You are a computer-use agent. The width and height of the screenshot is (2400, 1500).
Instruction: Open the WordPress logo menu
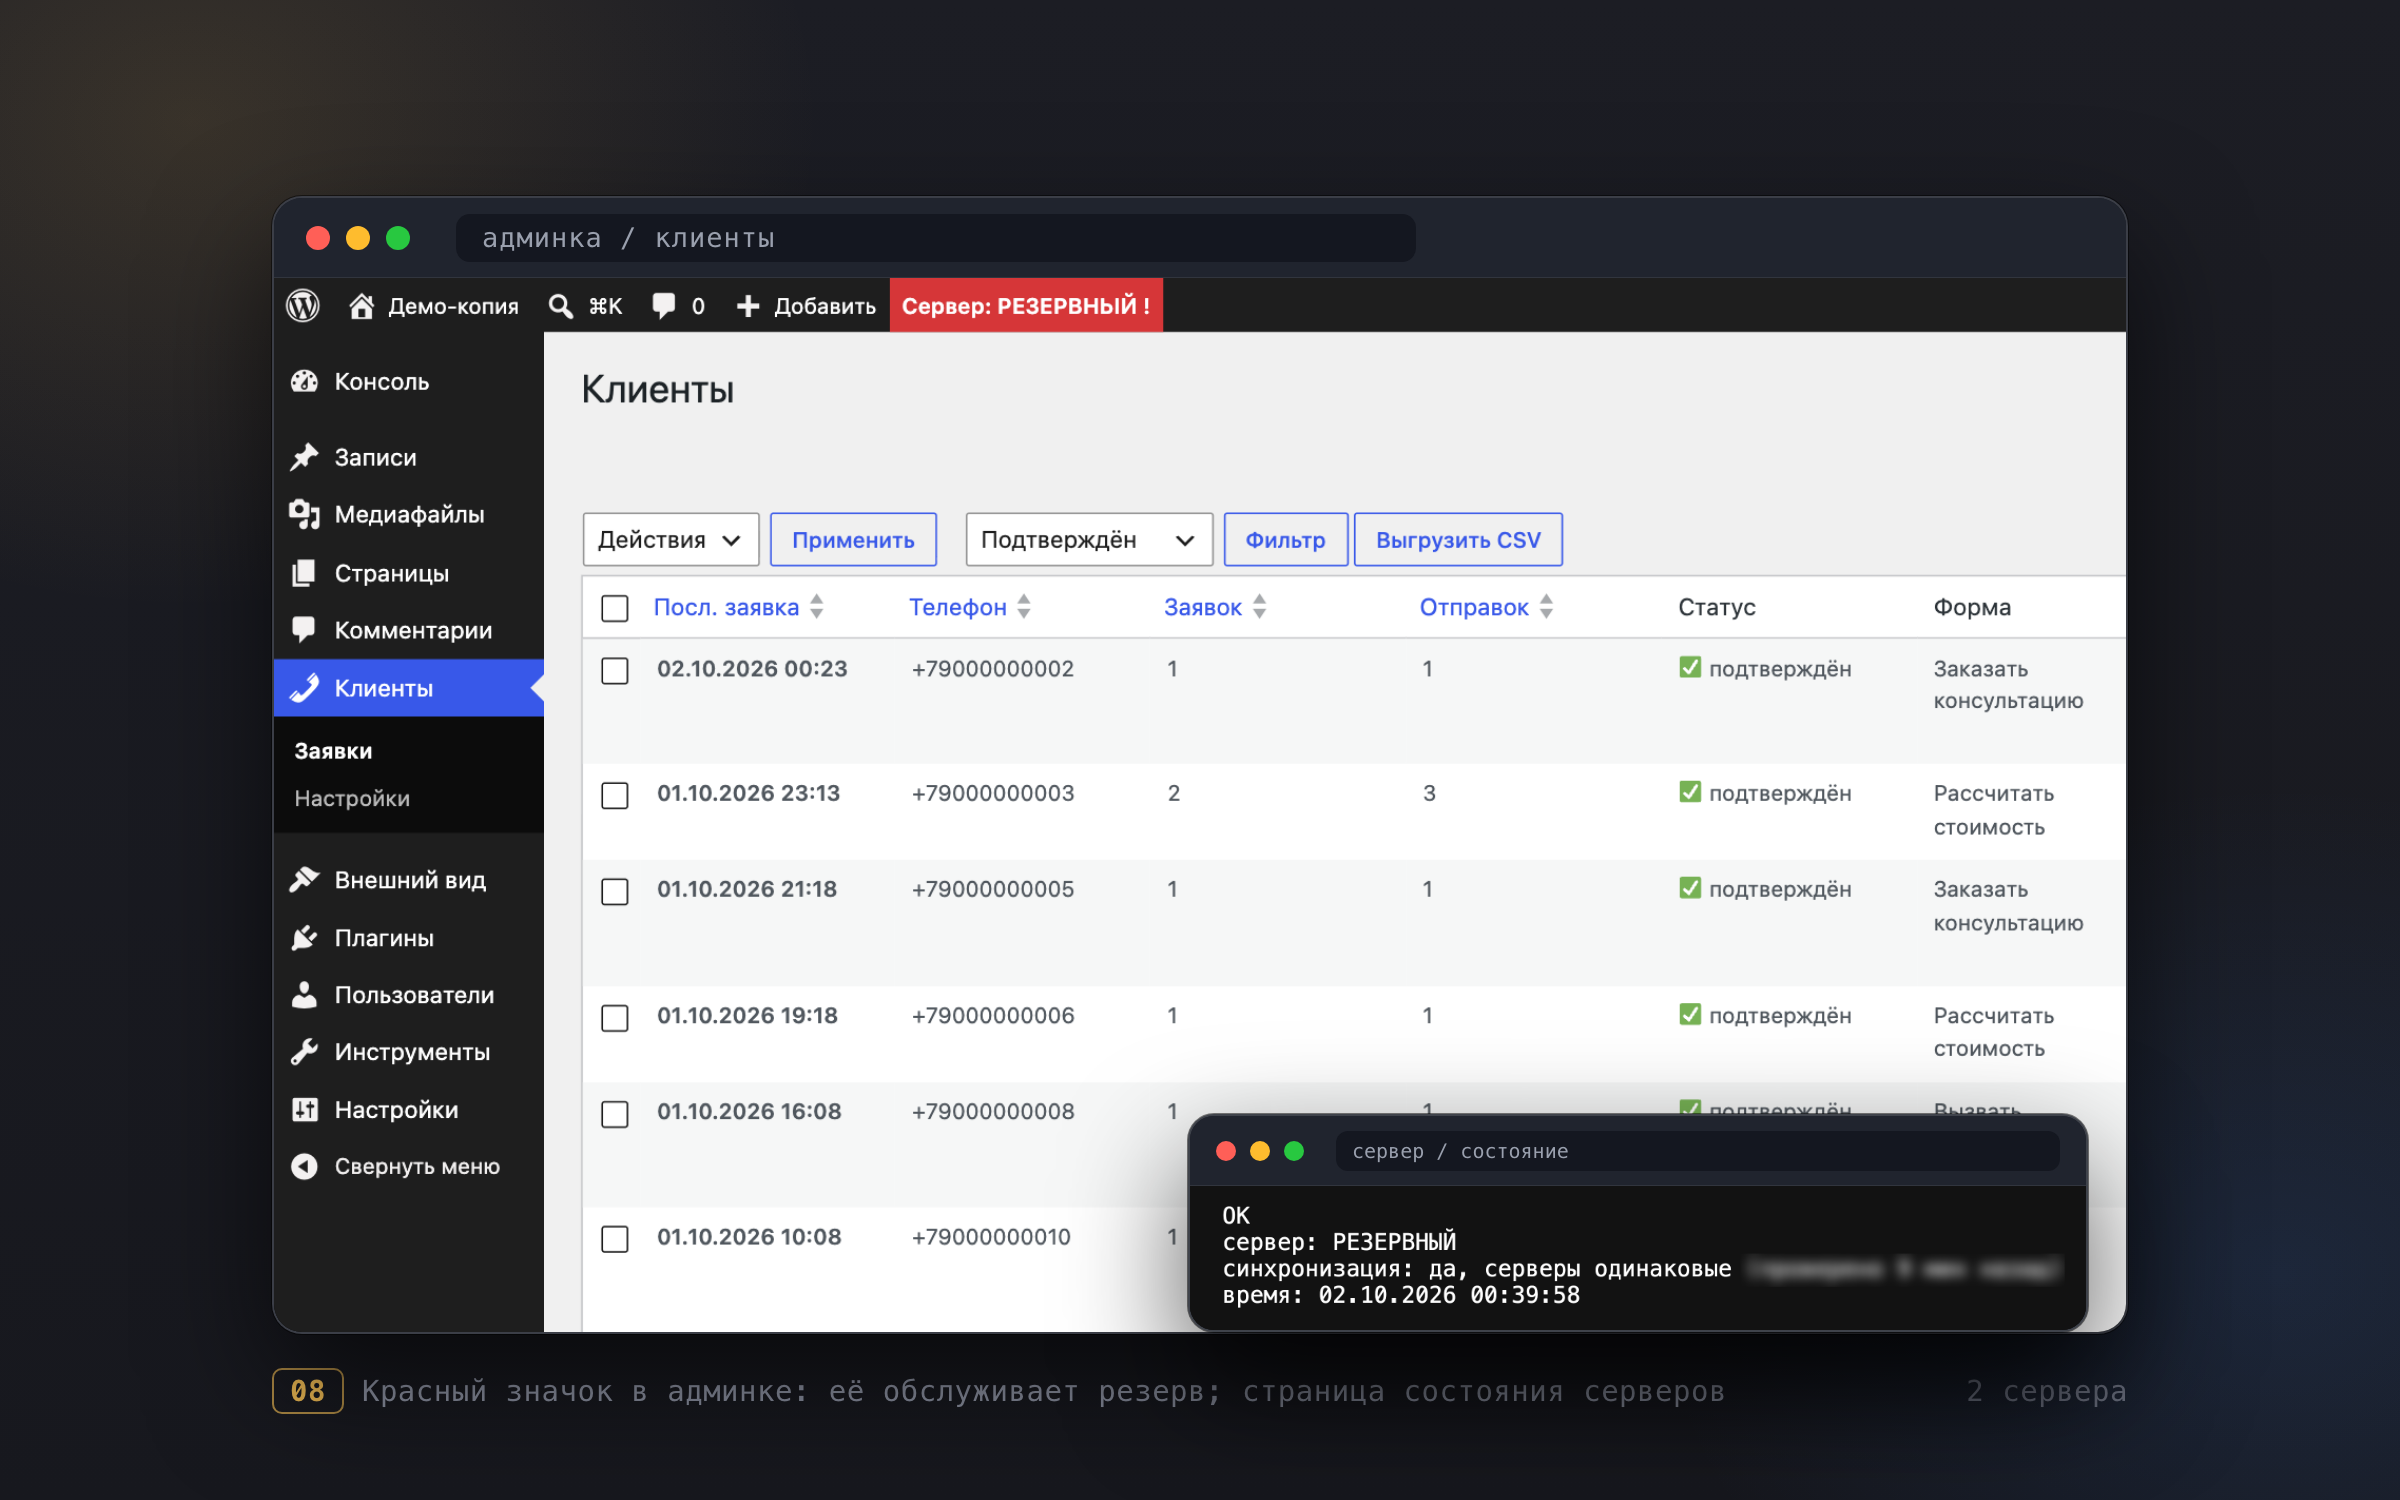click(x=303, y=306)
